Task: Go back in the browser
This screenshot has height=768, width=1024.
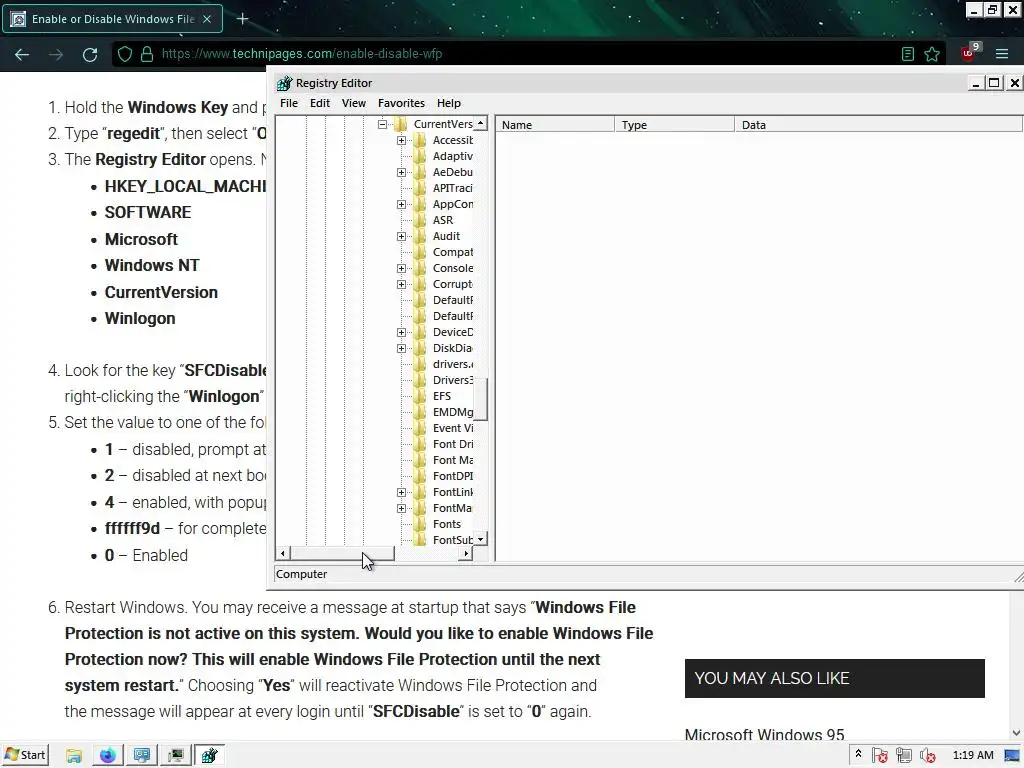Action: point(22,54)
